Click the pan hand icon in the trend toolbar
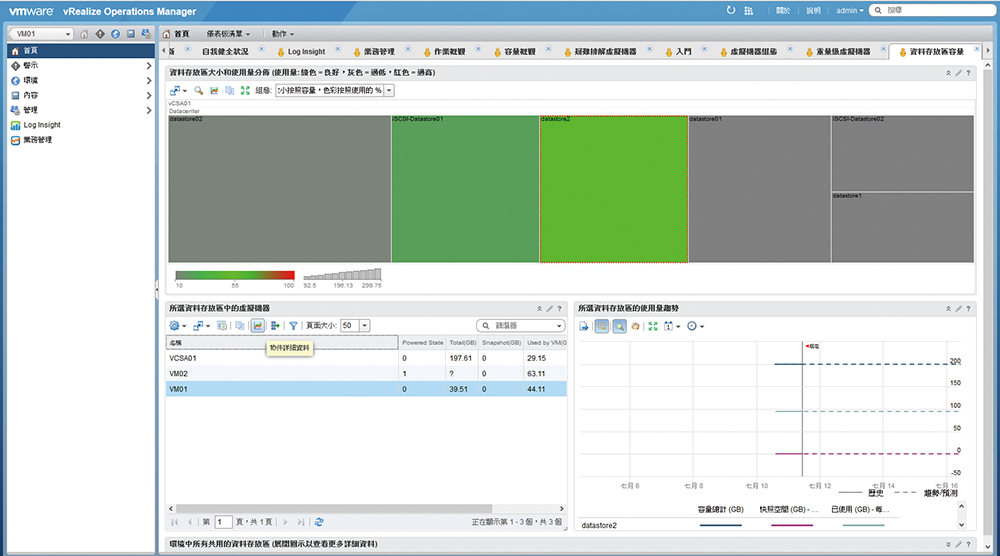This screenshot has width=1000, height=556. pos(635,326)
